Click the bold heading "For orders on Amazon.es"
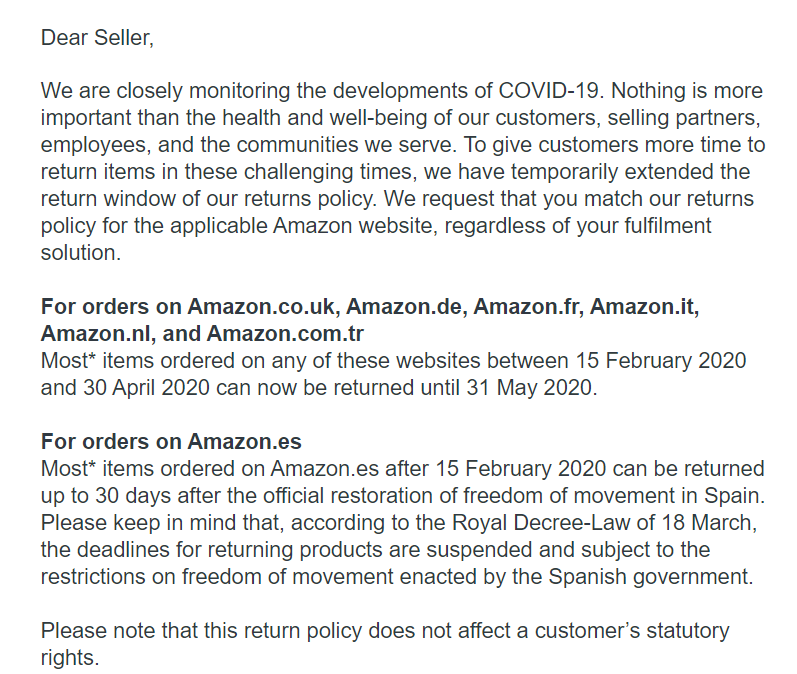Screen dimensions: 797x674 point(171,441)
